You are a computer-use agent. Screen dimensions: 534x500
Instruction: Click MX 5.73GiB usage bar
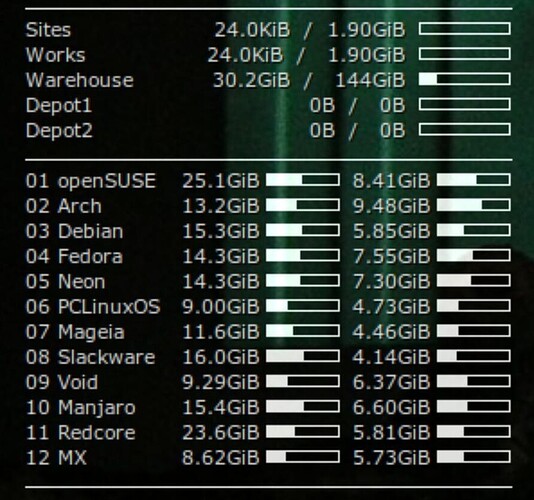pyautogui.click(x=474, y=457)
